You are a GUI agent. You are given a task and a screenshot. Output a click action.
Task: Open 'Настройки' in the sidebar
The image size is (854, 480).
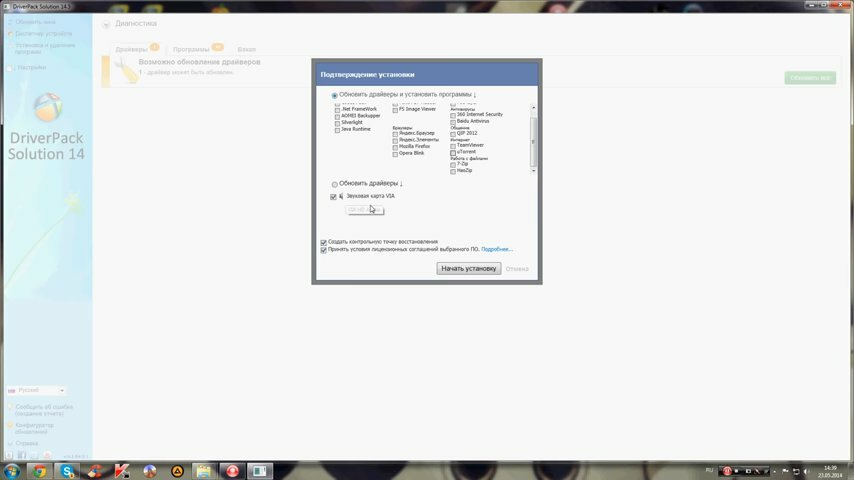(32, 68)
